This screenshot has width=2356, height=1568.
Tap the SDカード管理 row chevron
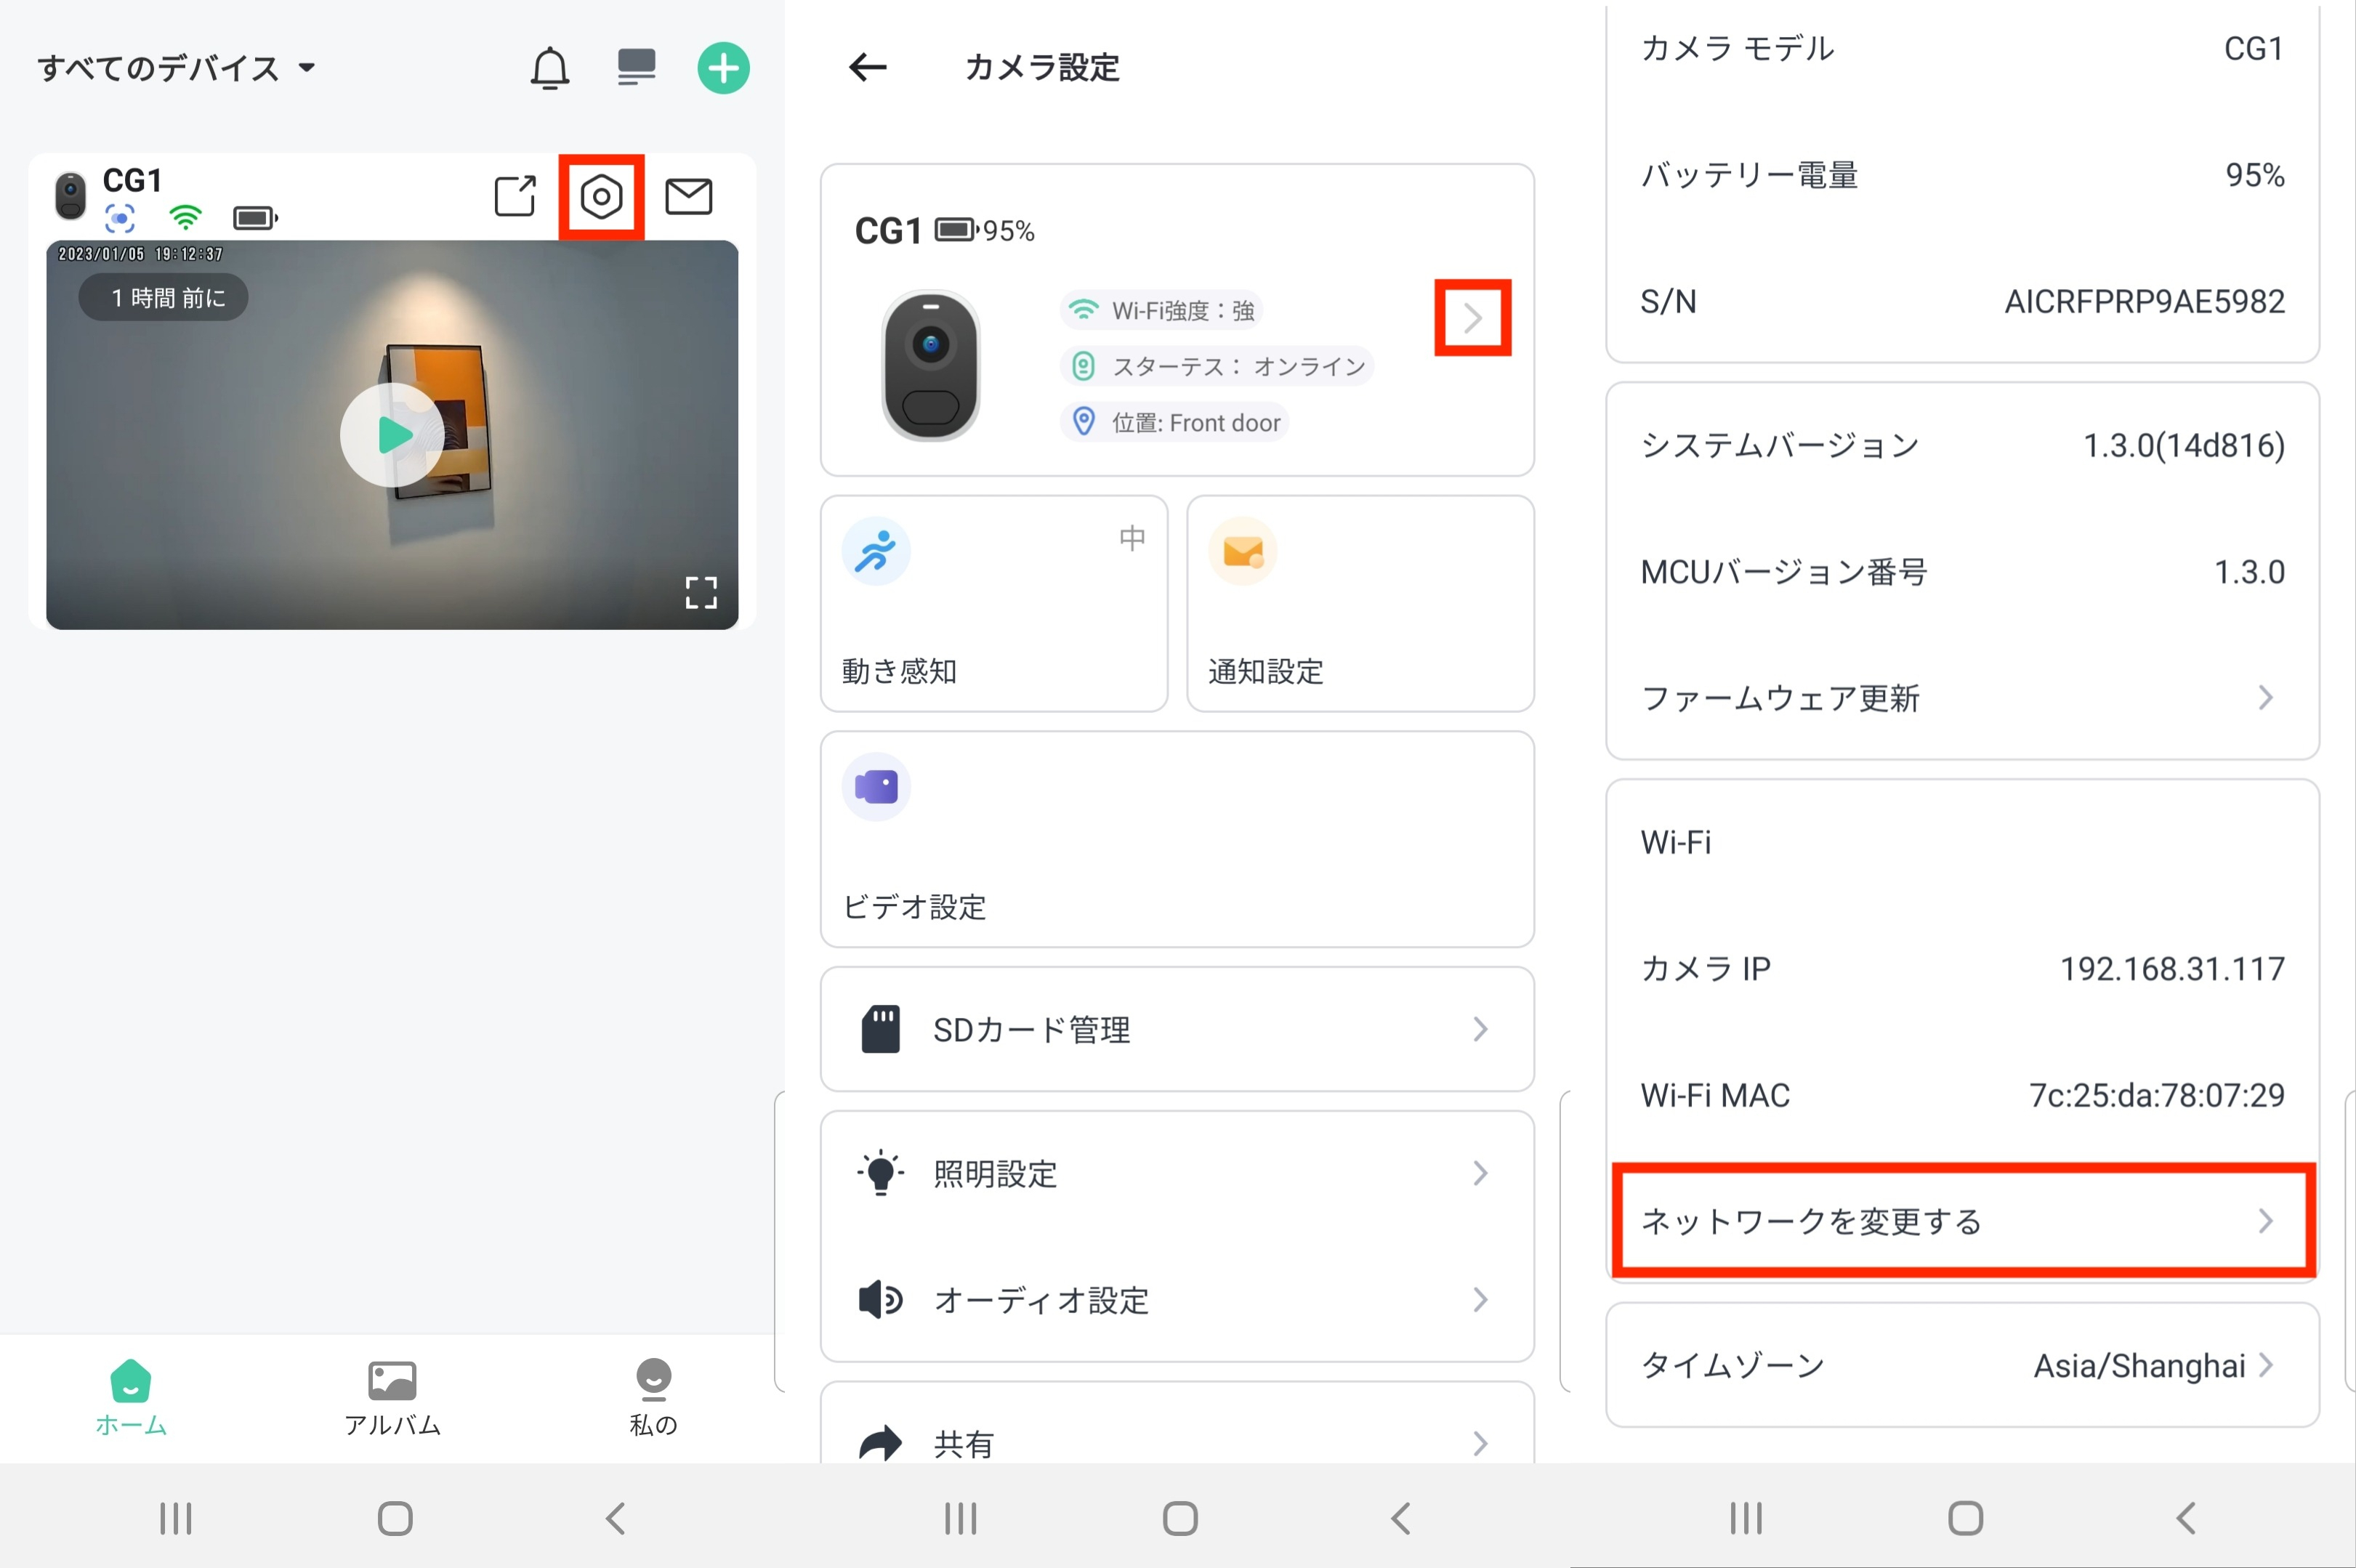1480,1029
